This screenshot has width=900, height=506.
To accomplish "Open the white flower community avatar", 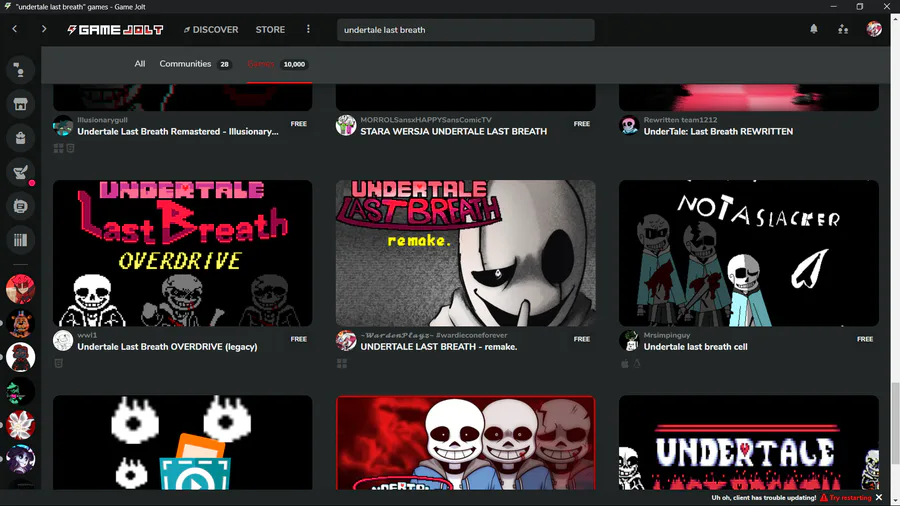I will pyautogui.click(x=20, y=425).
